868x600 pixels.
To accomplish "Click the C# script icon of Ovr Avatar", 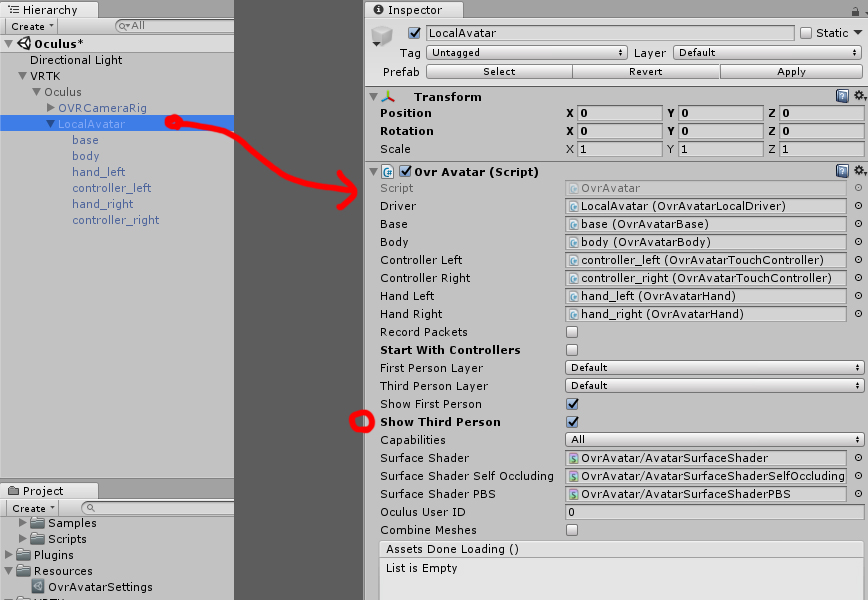I will tap(388, 172).
